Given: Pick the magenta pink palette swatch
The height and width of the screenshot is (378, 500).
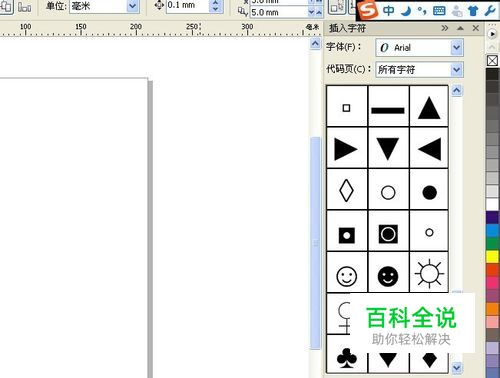Looking at the screenshot, I should (492, 283).
